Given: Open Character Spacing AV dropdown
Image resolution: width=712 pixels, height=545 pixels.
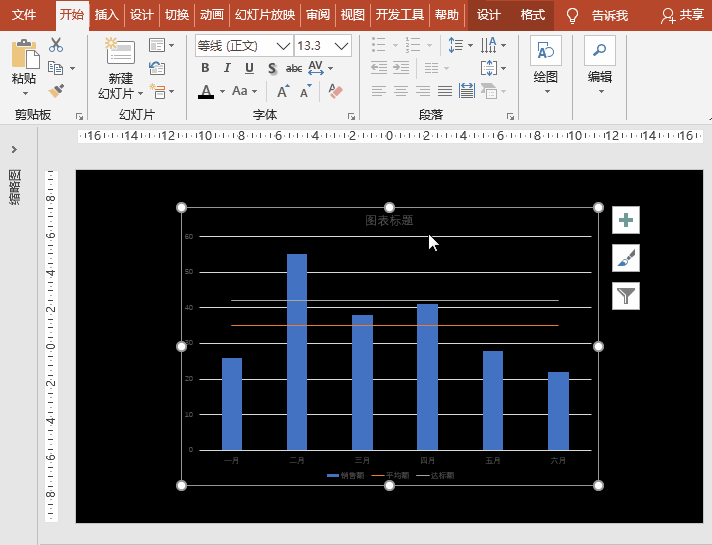Looking at the screenshot, I should tap(320, 68).
